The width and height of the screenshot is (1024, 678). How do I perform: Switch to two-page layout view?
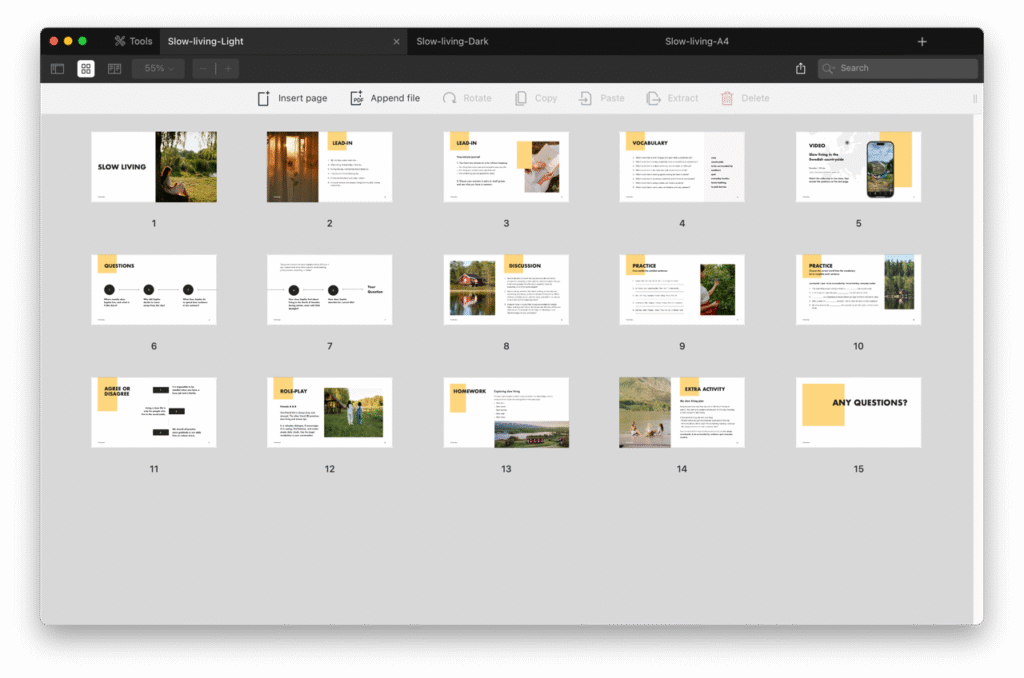click(114, 69)
